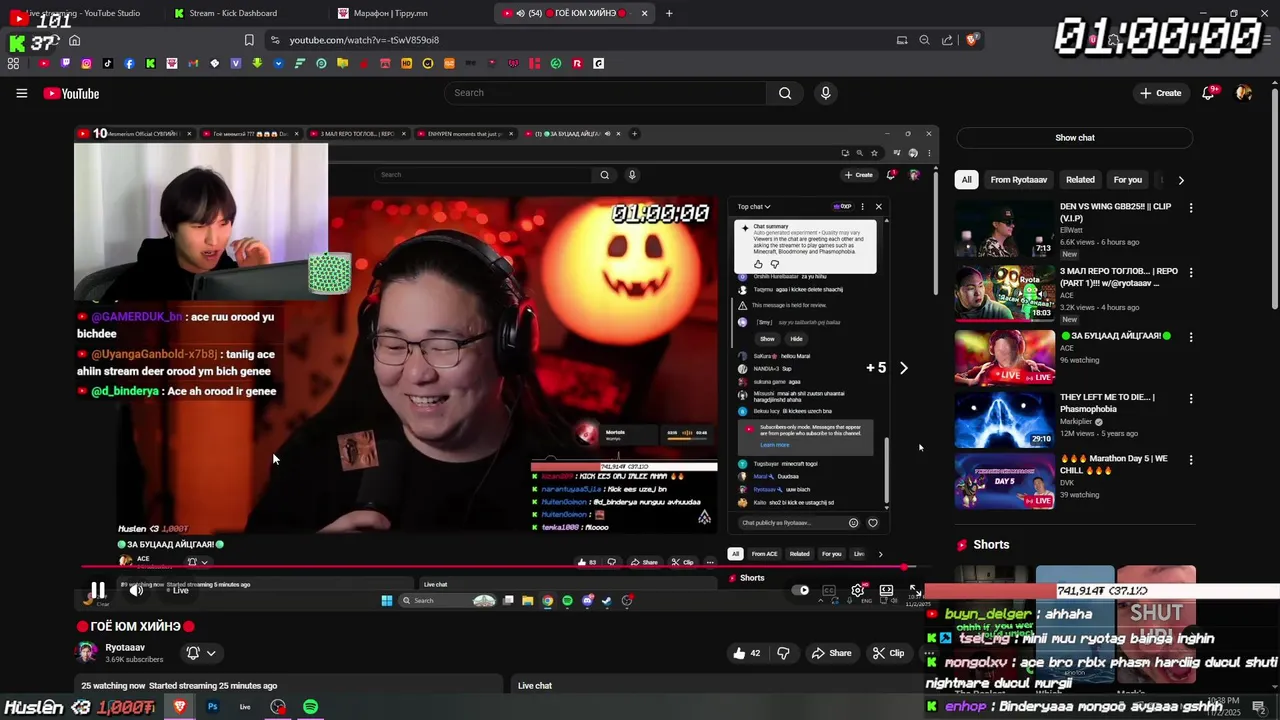Open Instagram bookmark in bookmarks bar
Viewport: 1280px width, 720px height.
coord(86,63)
